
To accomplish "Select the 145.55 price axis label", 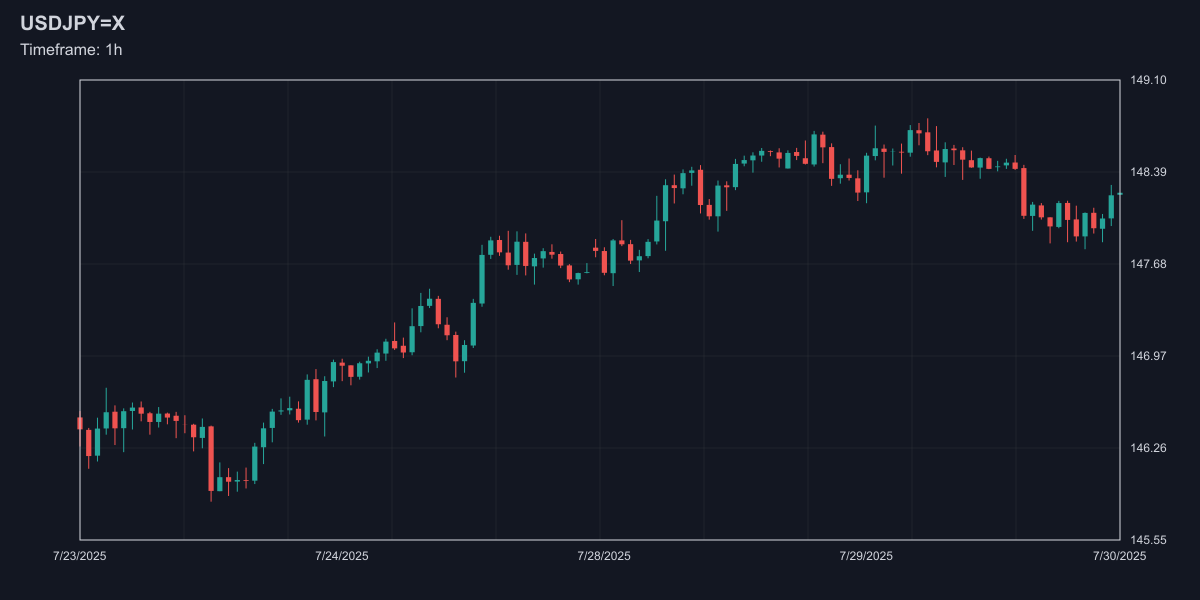I will (x=1148, y=540).
